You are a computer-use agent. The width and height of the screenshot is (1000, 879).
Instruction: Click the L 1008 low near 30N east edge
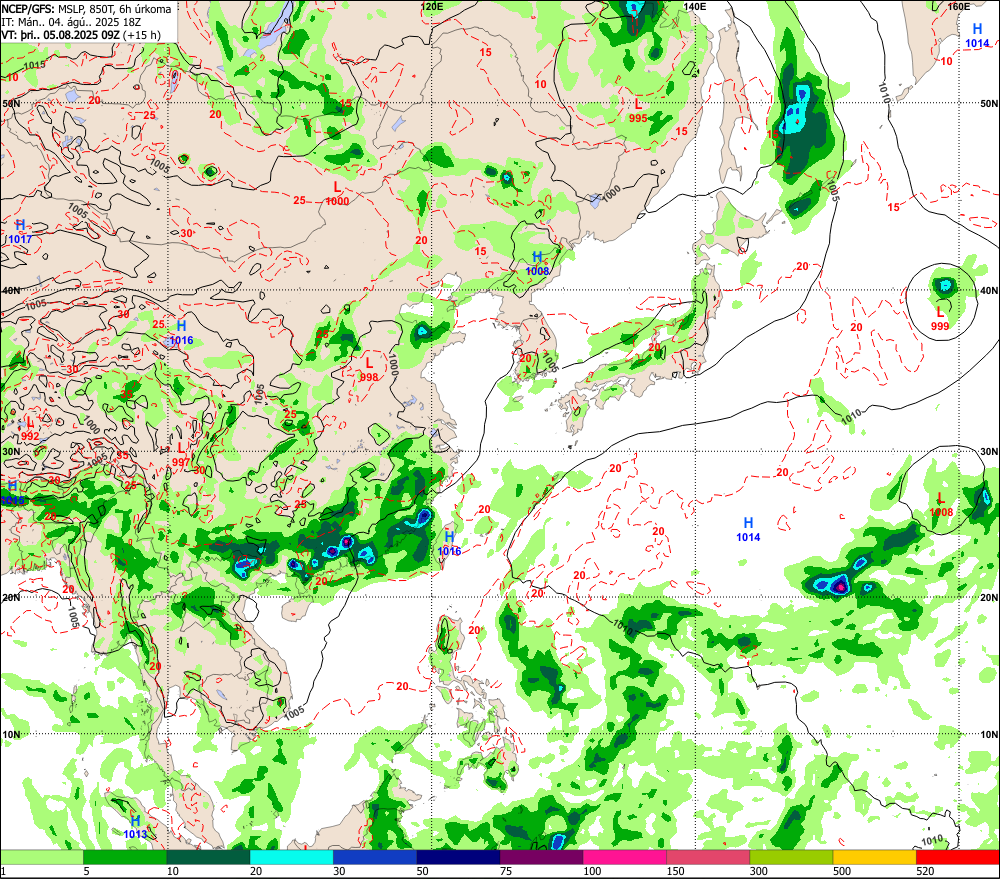(941, 505)
